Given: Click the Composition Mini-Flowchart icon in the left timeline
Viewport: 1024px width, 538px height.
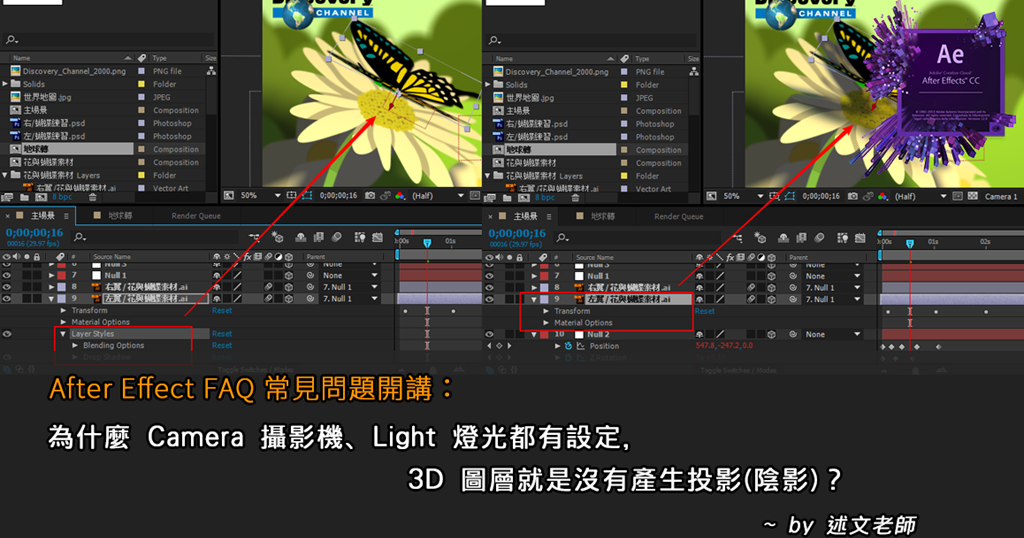Looking at the screenshot, I should pyautogui.click(x=254, y=237).
